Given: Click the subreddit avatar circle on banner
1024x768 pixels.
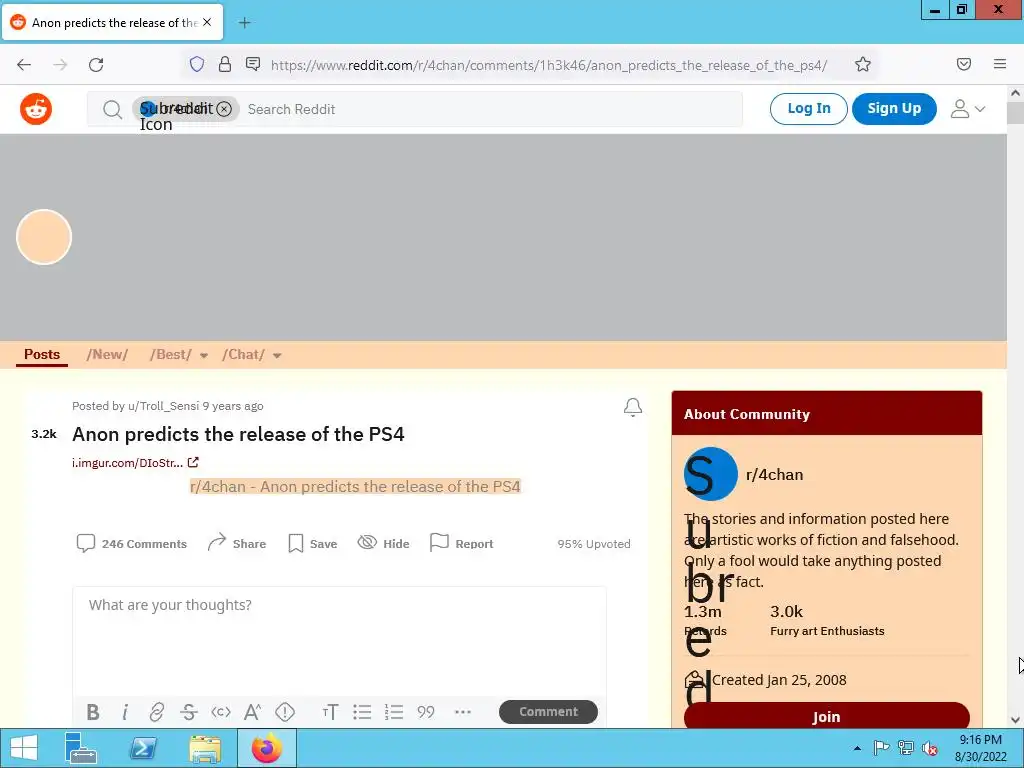Looking at the screenshot, I should coord(44,237).
